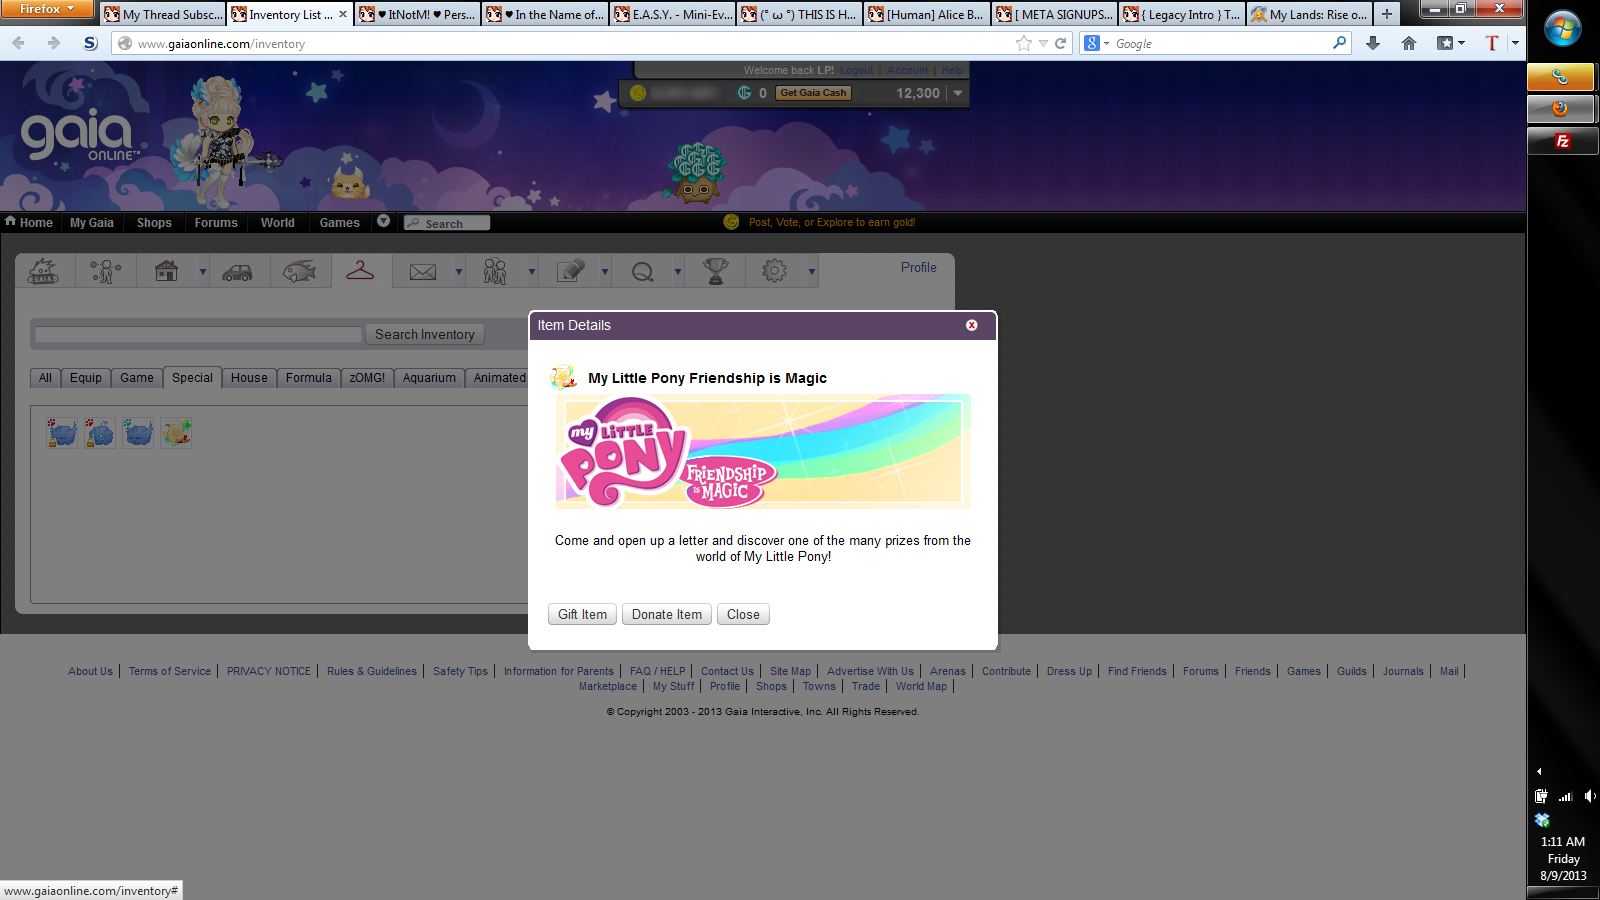Click the Gaia site Search box
This screenshot has height=900, width=1600.
tap(447, 223)
